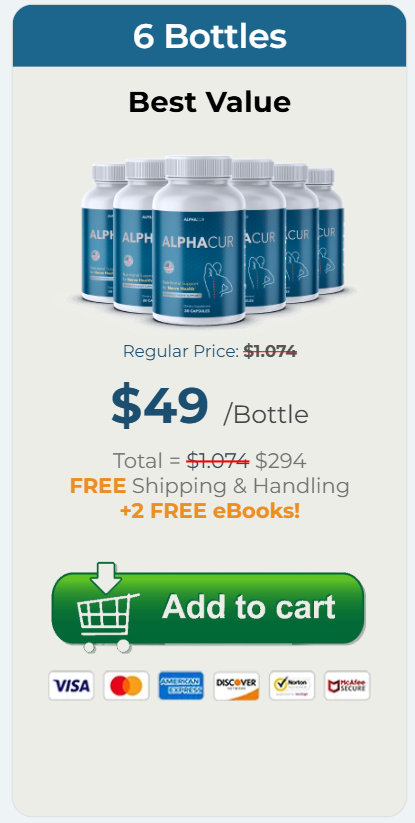Click the Norton security badge
Image resolution: width=415 pixels, height=823 pixels.
tap(292, 685)
